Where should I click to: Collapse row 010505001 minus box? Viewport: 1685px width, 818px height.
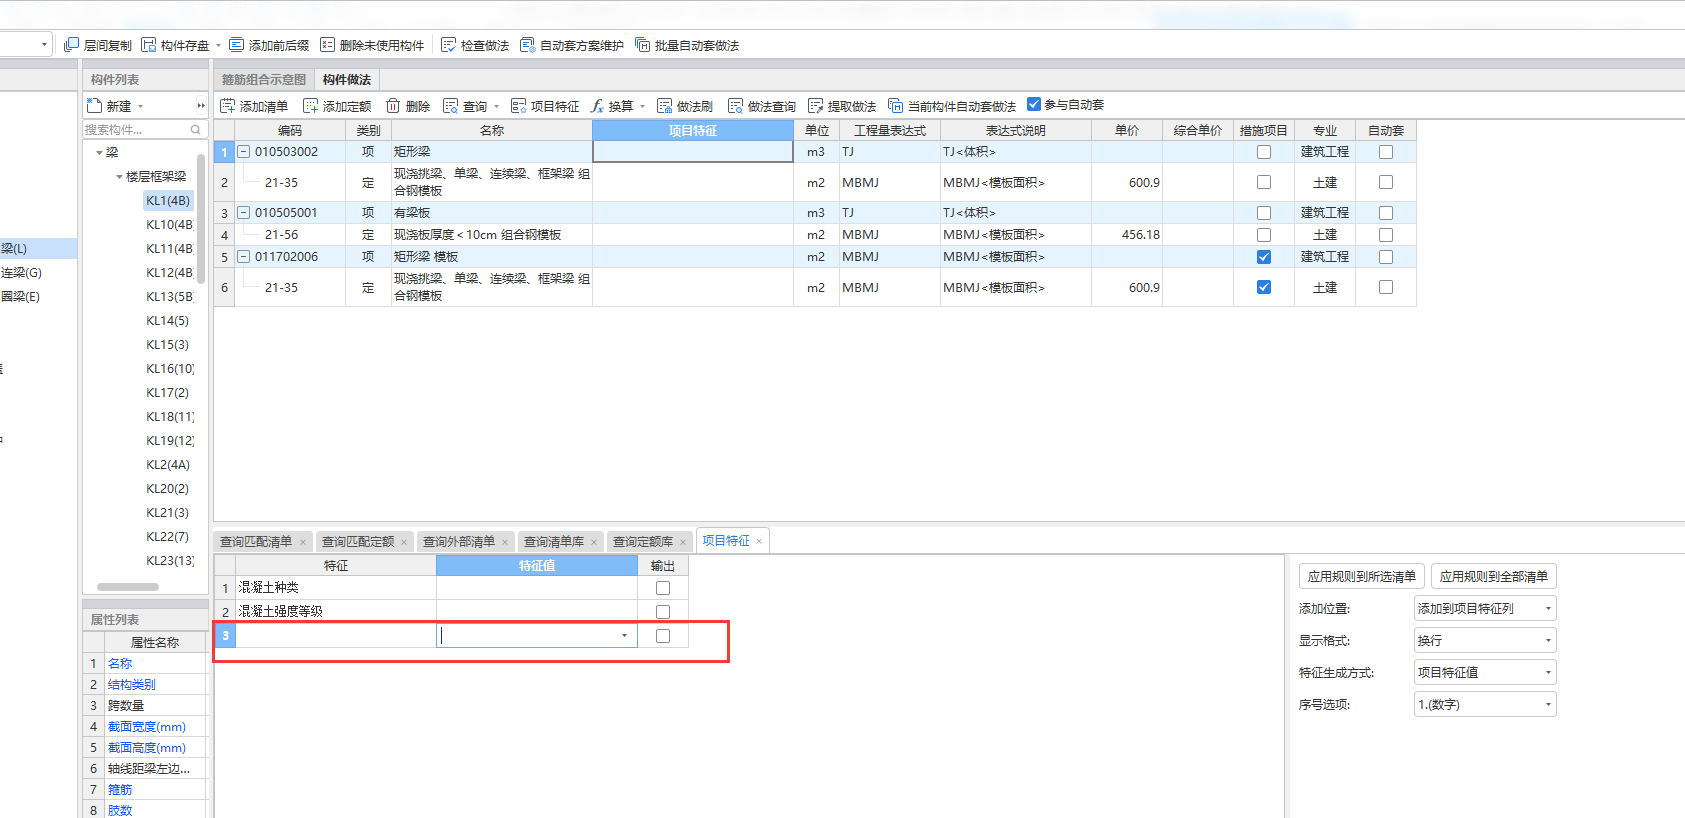(243, 213)
